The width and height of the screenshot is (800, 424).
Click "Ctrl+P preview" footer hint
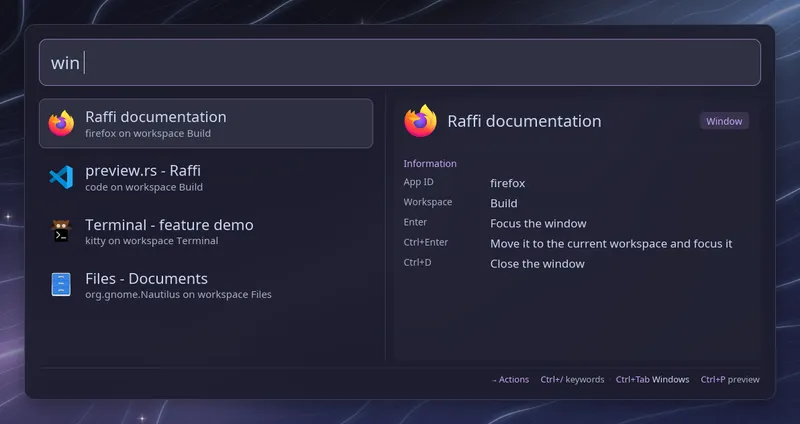(x=730, y=380)
